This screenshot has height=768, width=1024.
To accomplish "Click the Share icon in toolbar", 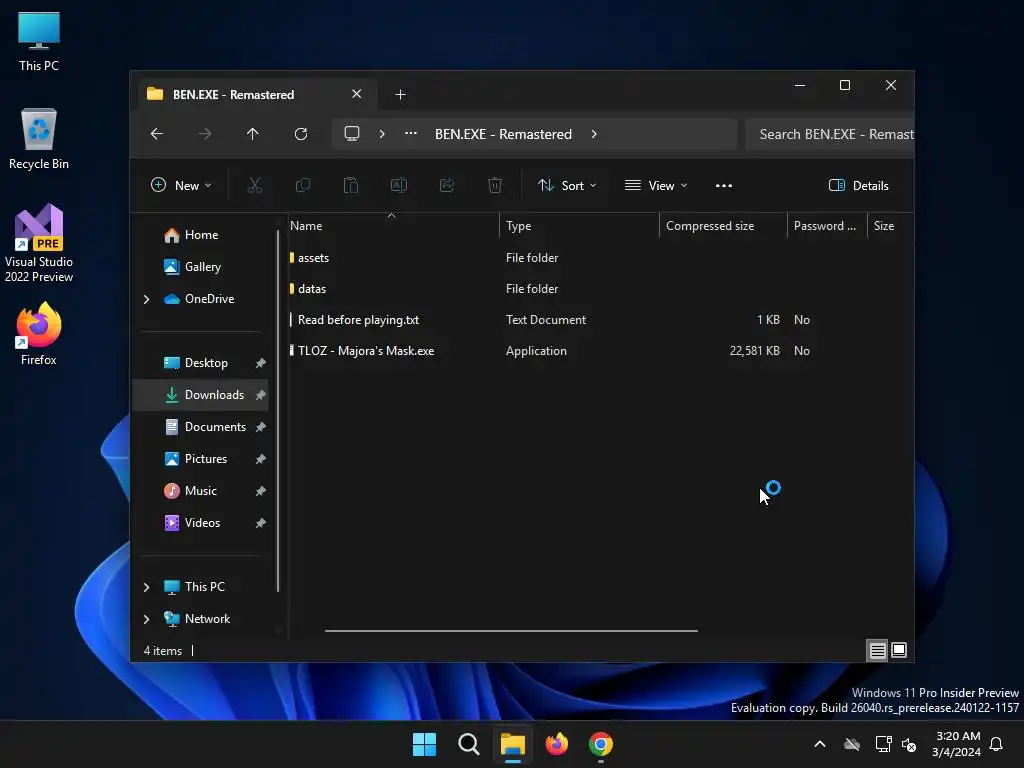I will tap(447, 185).
